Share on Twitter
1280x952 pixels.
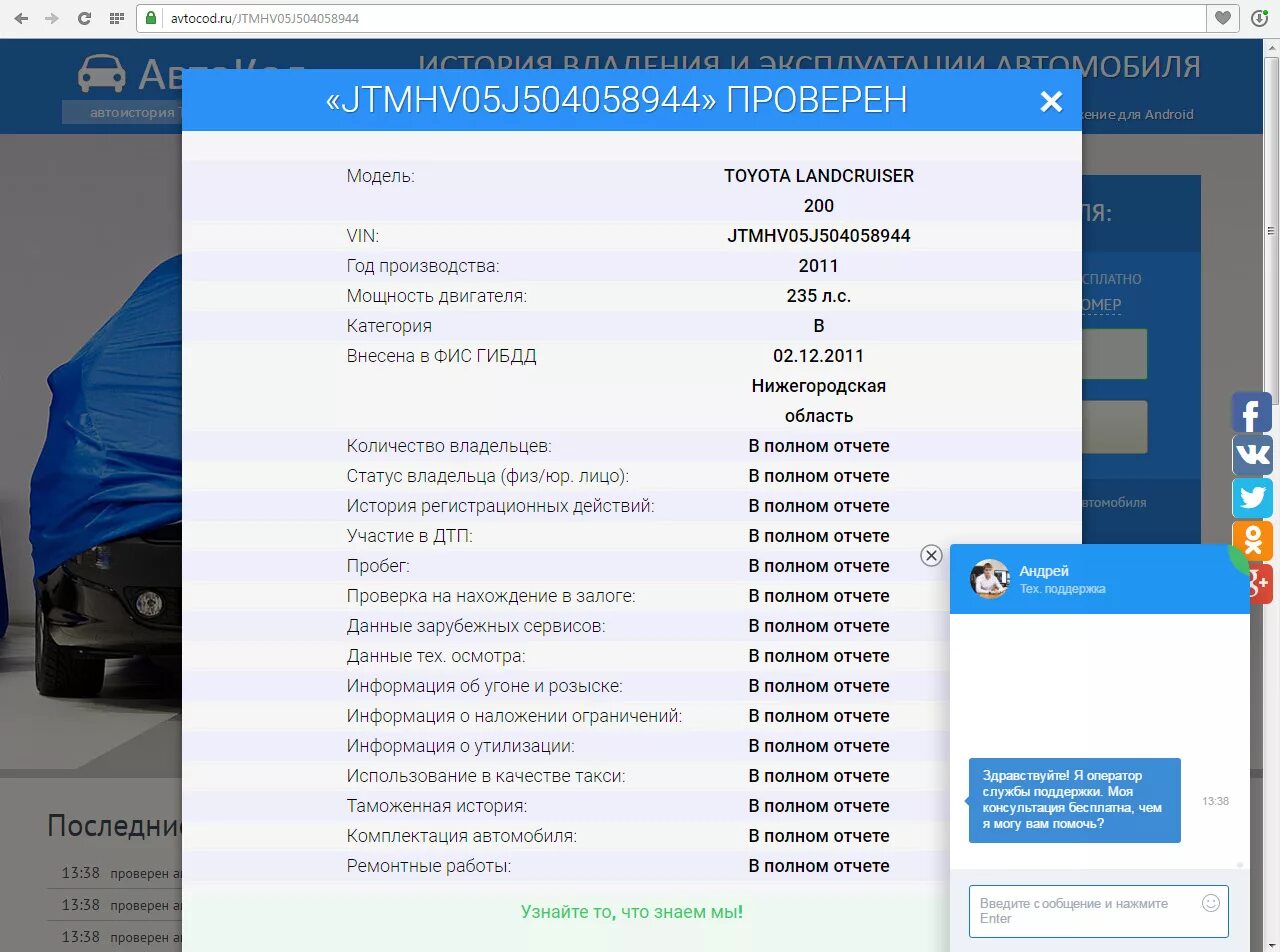click(1252, 498)
